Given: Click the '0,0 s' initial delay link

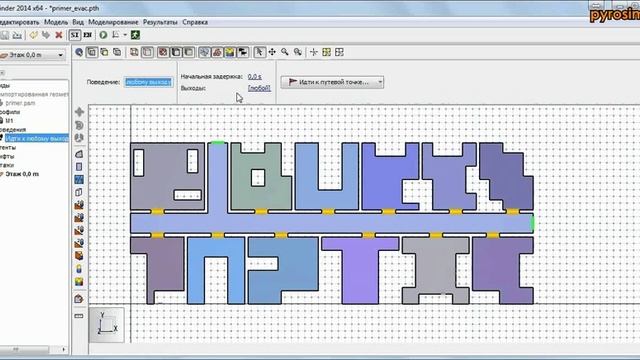Looking at the screenshot, I should click(x=255, y=77).
